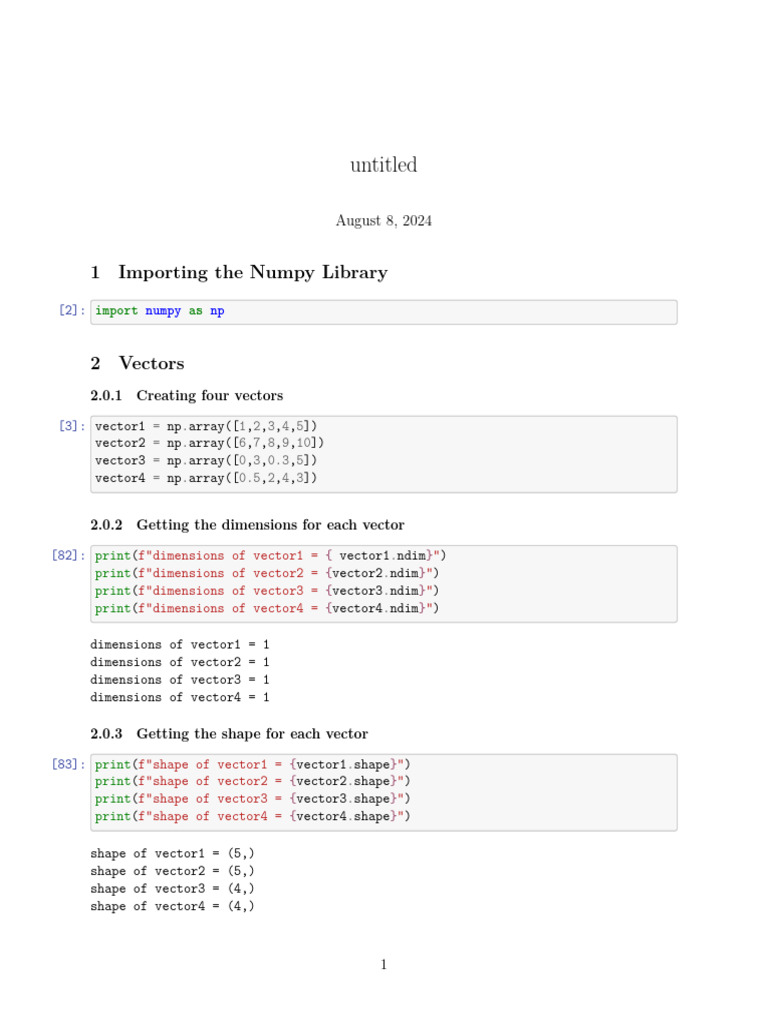This screenshot has width=768, height=1024.
Task: Click print line containing vector2.ndim
Action: coord(267,573)
